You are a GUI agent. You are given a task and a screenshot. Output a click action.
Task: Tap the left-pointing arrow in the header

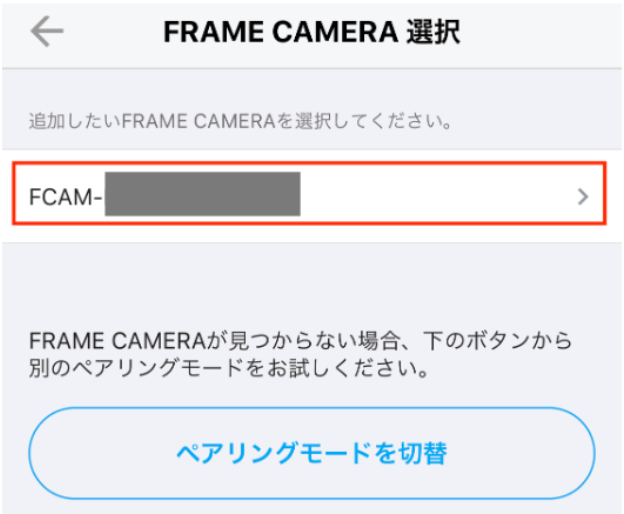(47, 32)
